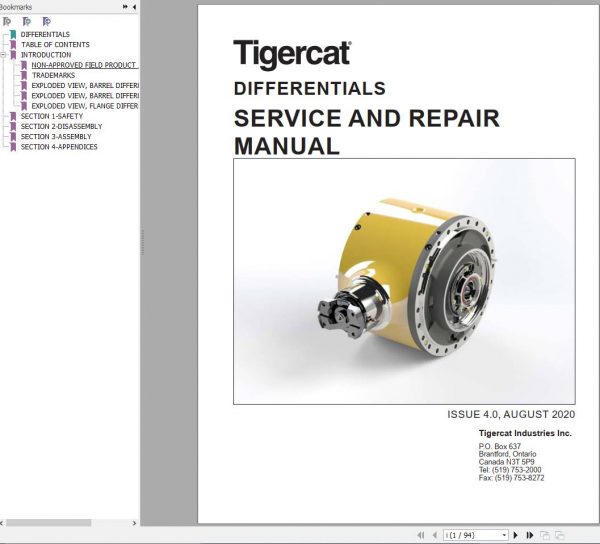The height and width of the screenshot is (544, 600).
Task: Open the NON-APPROVED FIELD PRODUCT bookmark
Action: [85, 65]
